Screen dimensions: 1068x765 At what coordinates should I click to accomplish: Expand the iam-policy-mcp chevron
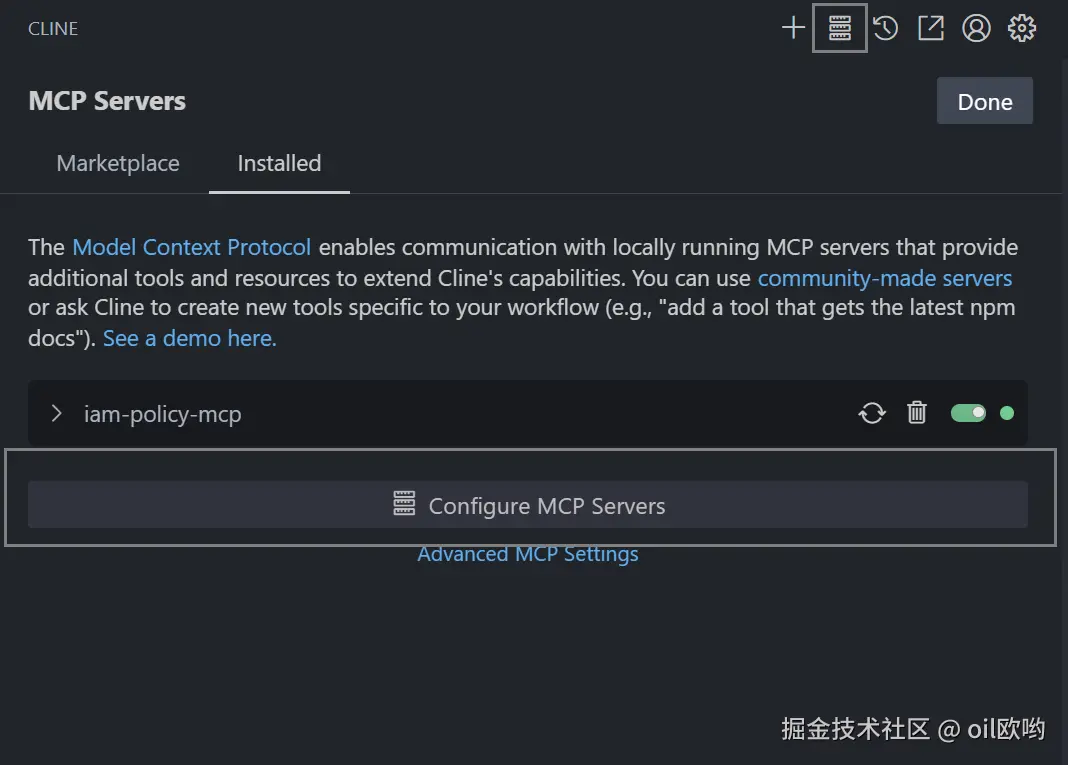click(x=57, y=413)
